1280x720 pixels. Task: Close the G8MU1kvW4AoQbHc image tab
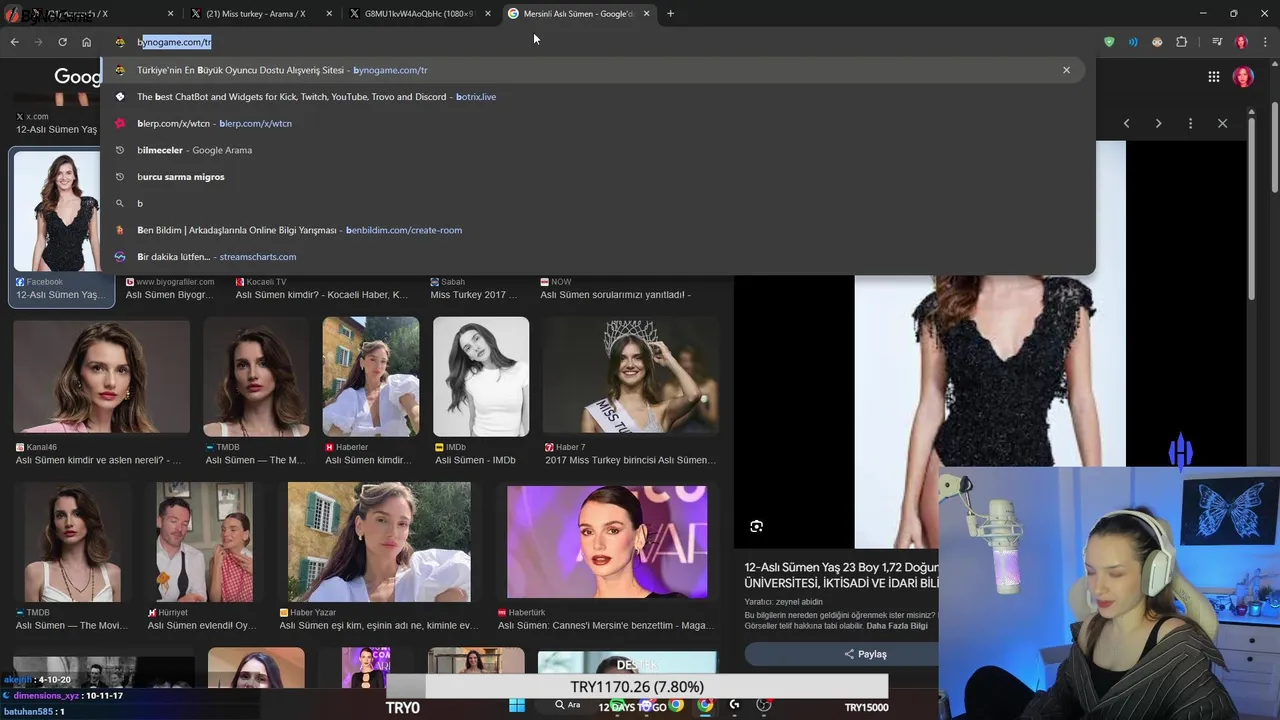tap(488, 14)
